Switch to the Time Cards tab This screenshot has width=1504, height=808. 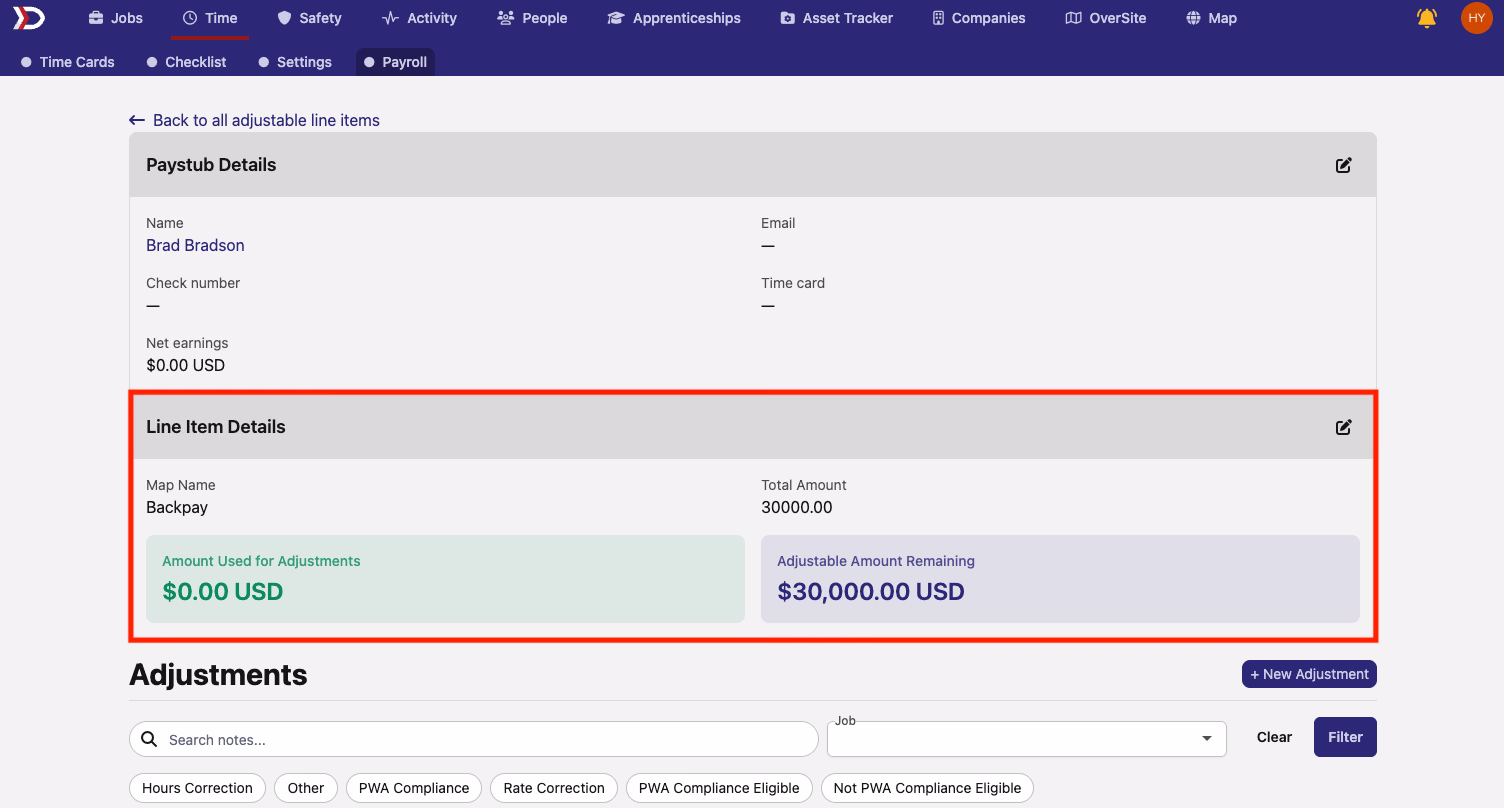click(68, 62)
